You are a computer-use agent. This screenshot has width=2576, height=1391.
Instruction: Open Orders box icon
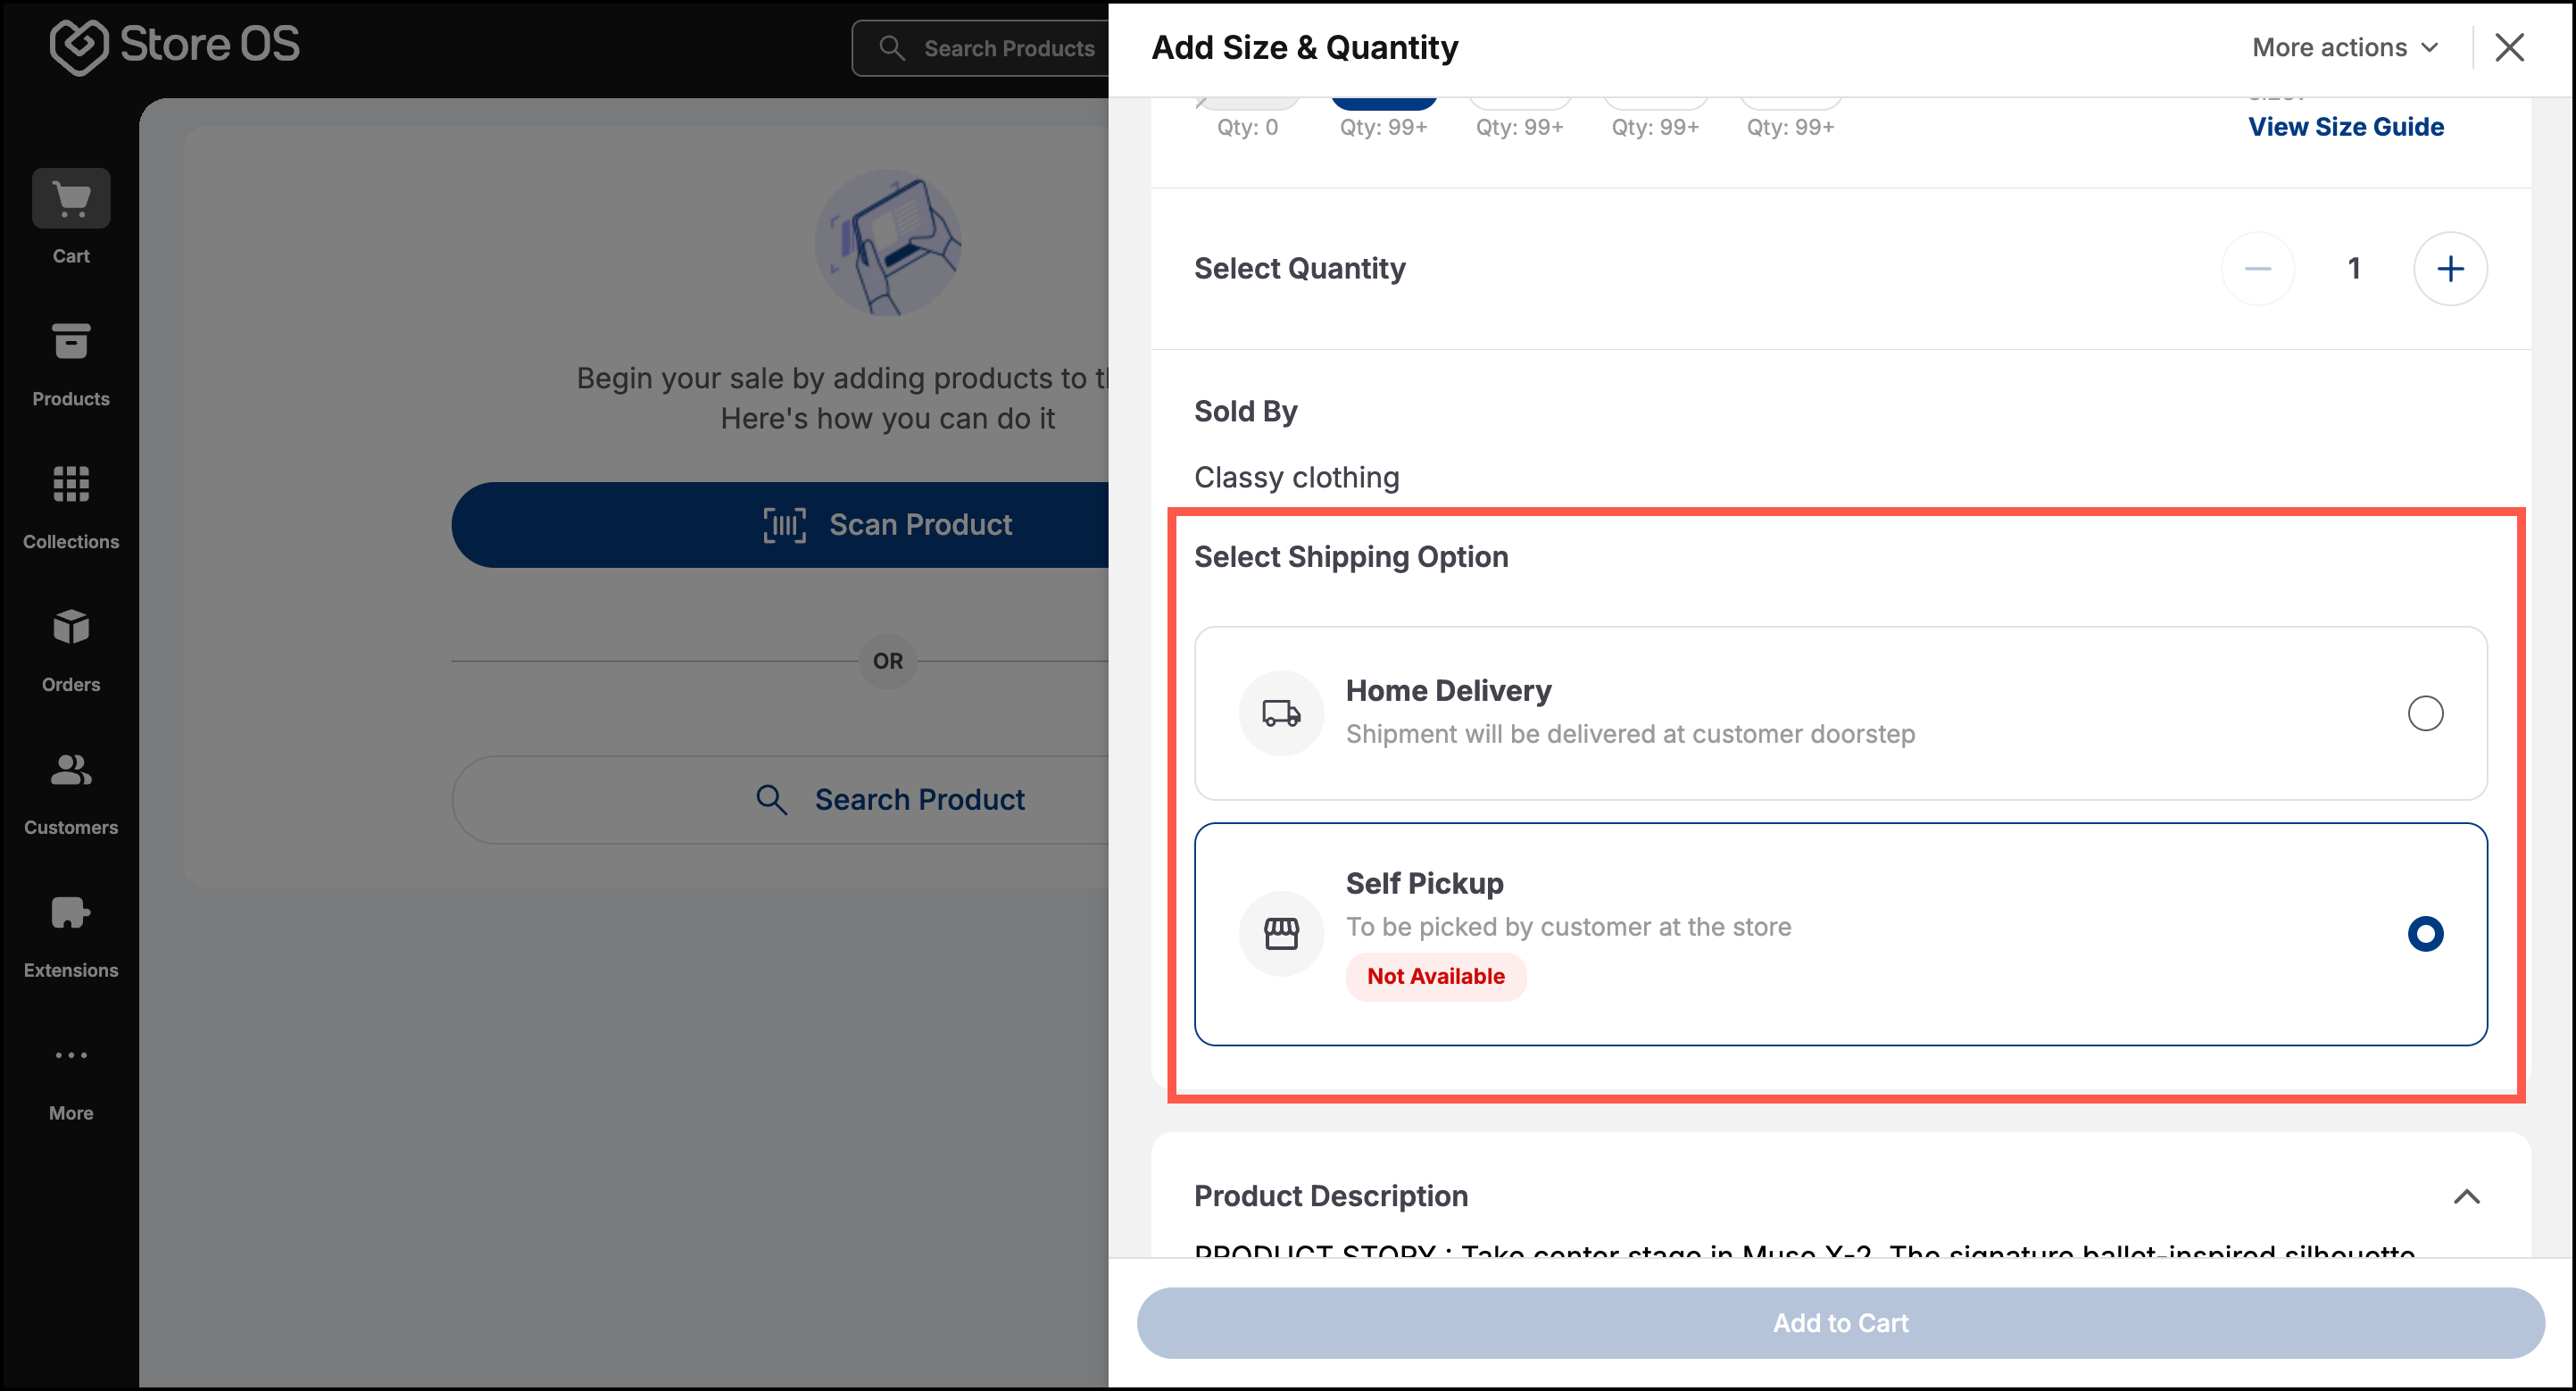71,627
